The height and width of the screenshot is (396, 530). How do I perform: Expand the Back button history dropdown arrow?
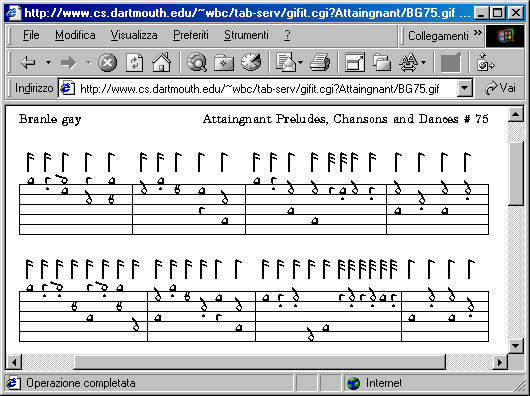(48, 63)
